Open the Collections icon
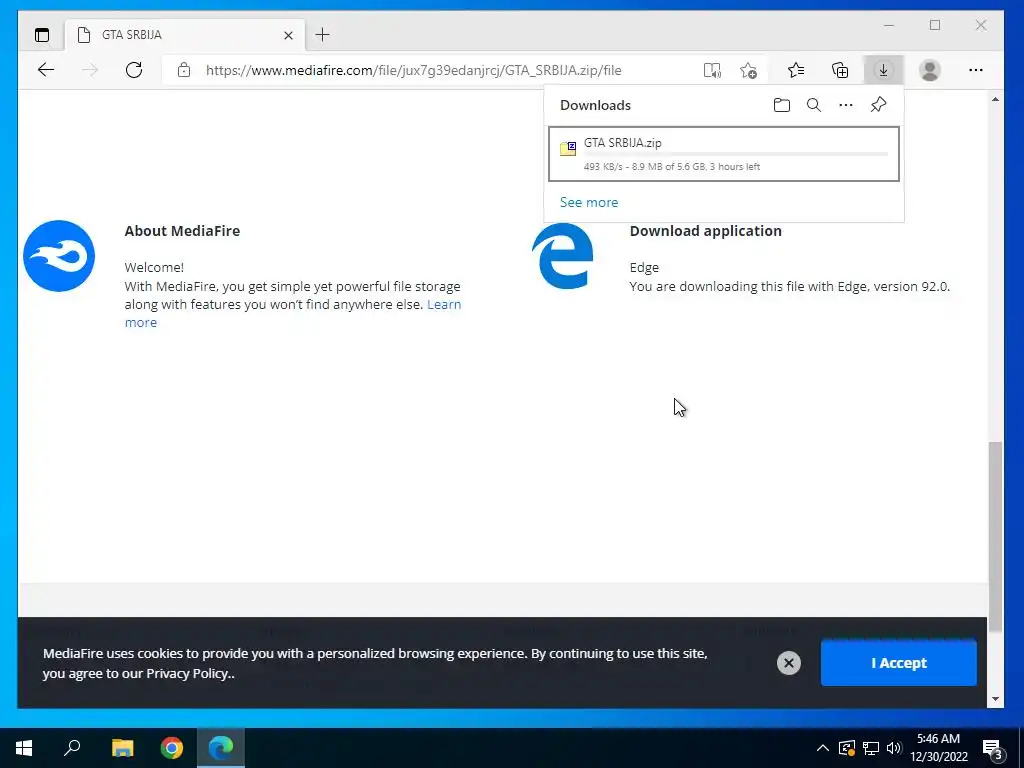 [840, 70]
